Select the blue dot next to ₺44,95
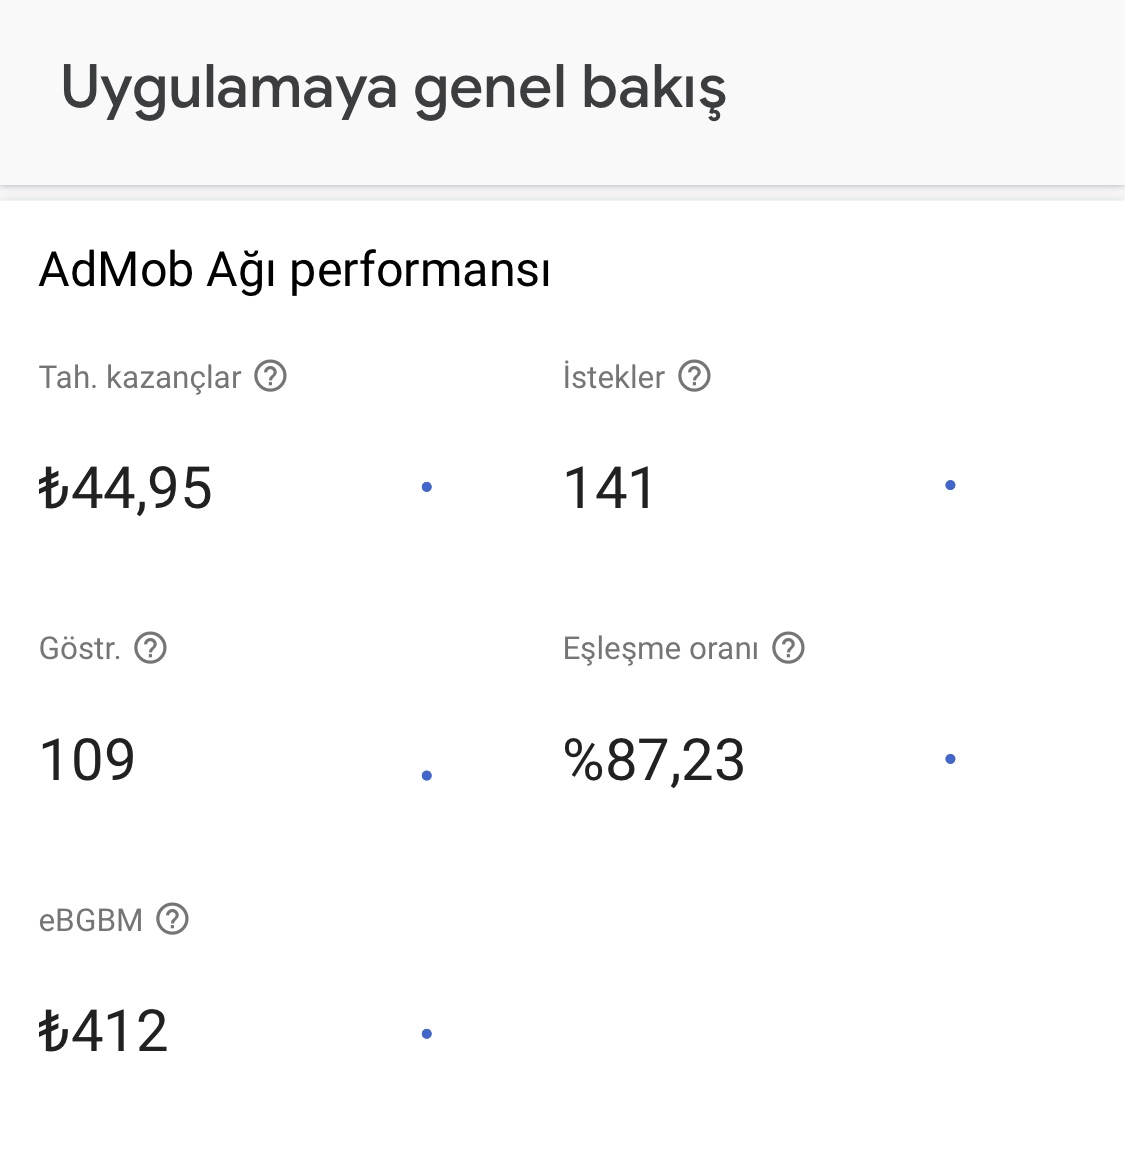 (427, 487)
